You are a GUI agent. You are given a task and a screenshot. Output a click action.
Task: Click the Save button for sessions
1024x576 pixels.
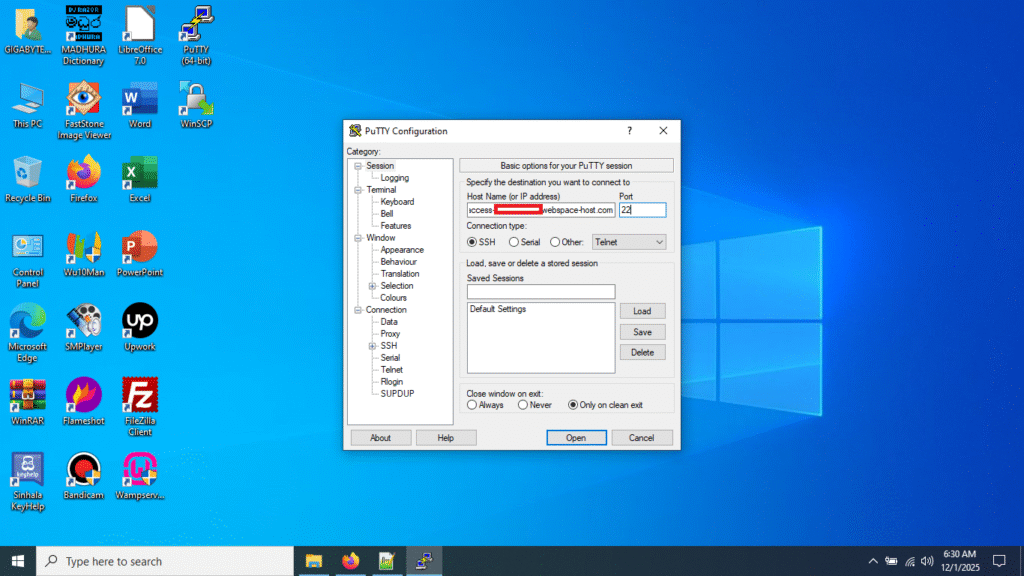click(642, 331)
